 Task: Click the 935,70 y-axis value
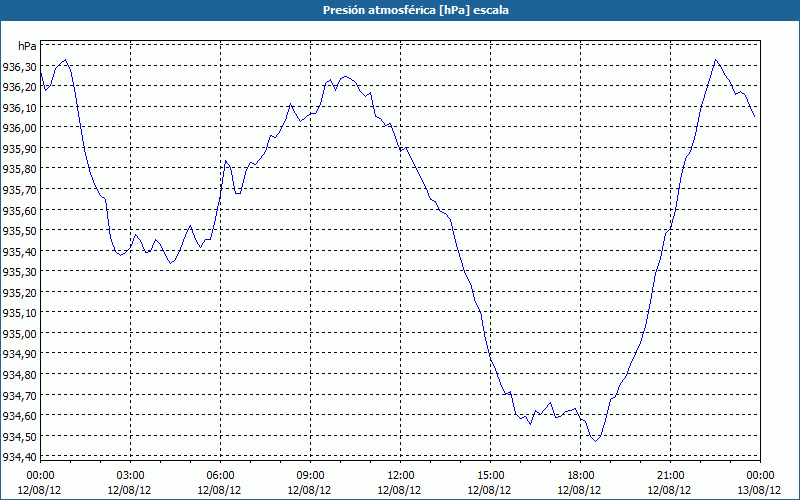tap(19, 190)
